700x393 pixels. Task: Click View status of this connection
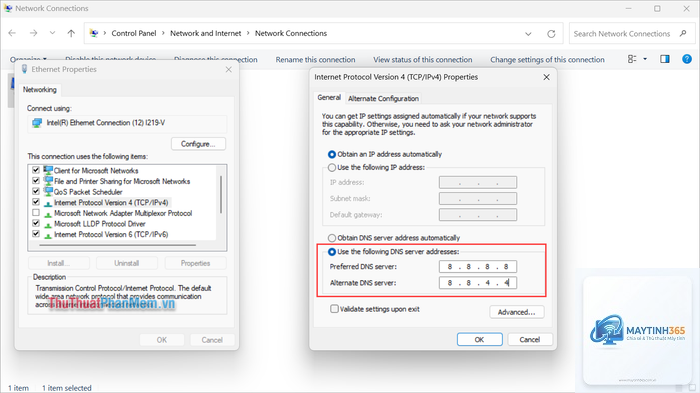(423, 59)
